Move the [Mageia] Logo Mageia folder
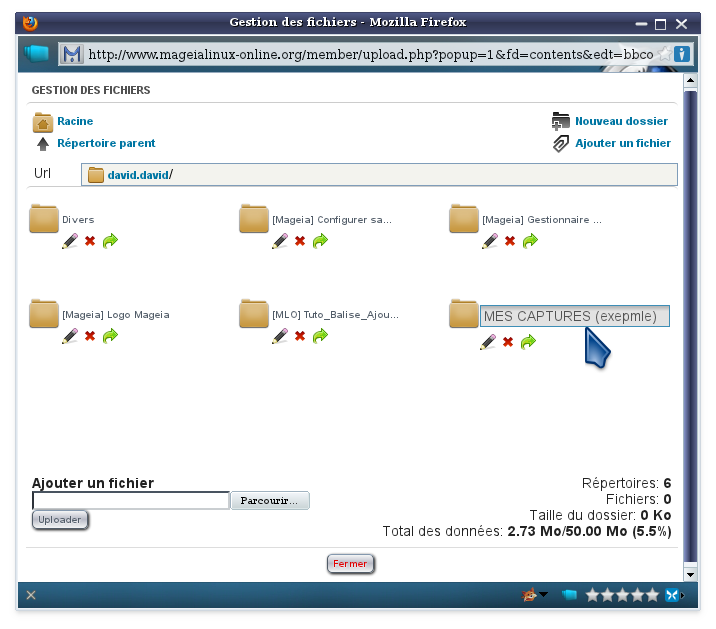The height and width of the screenshot is (629, 716). (x=110, y=336)
